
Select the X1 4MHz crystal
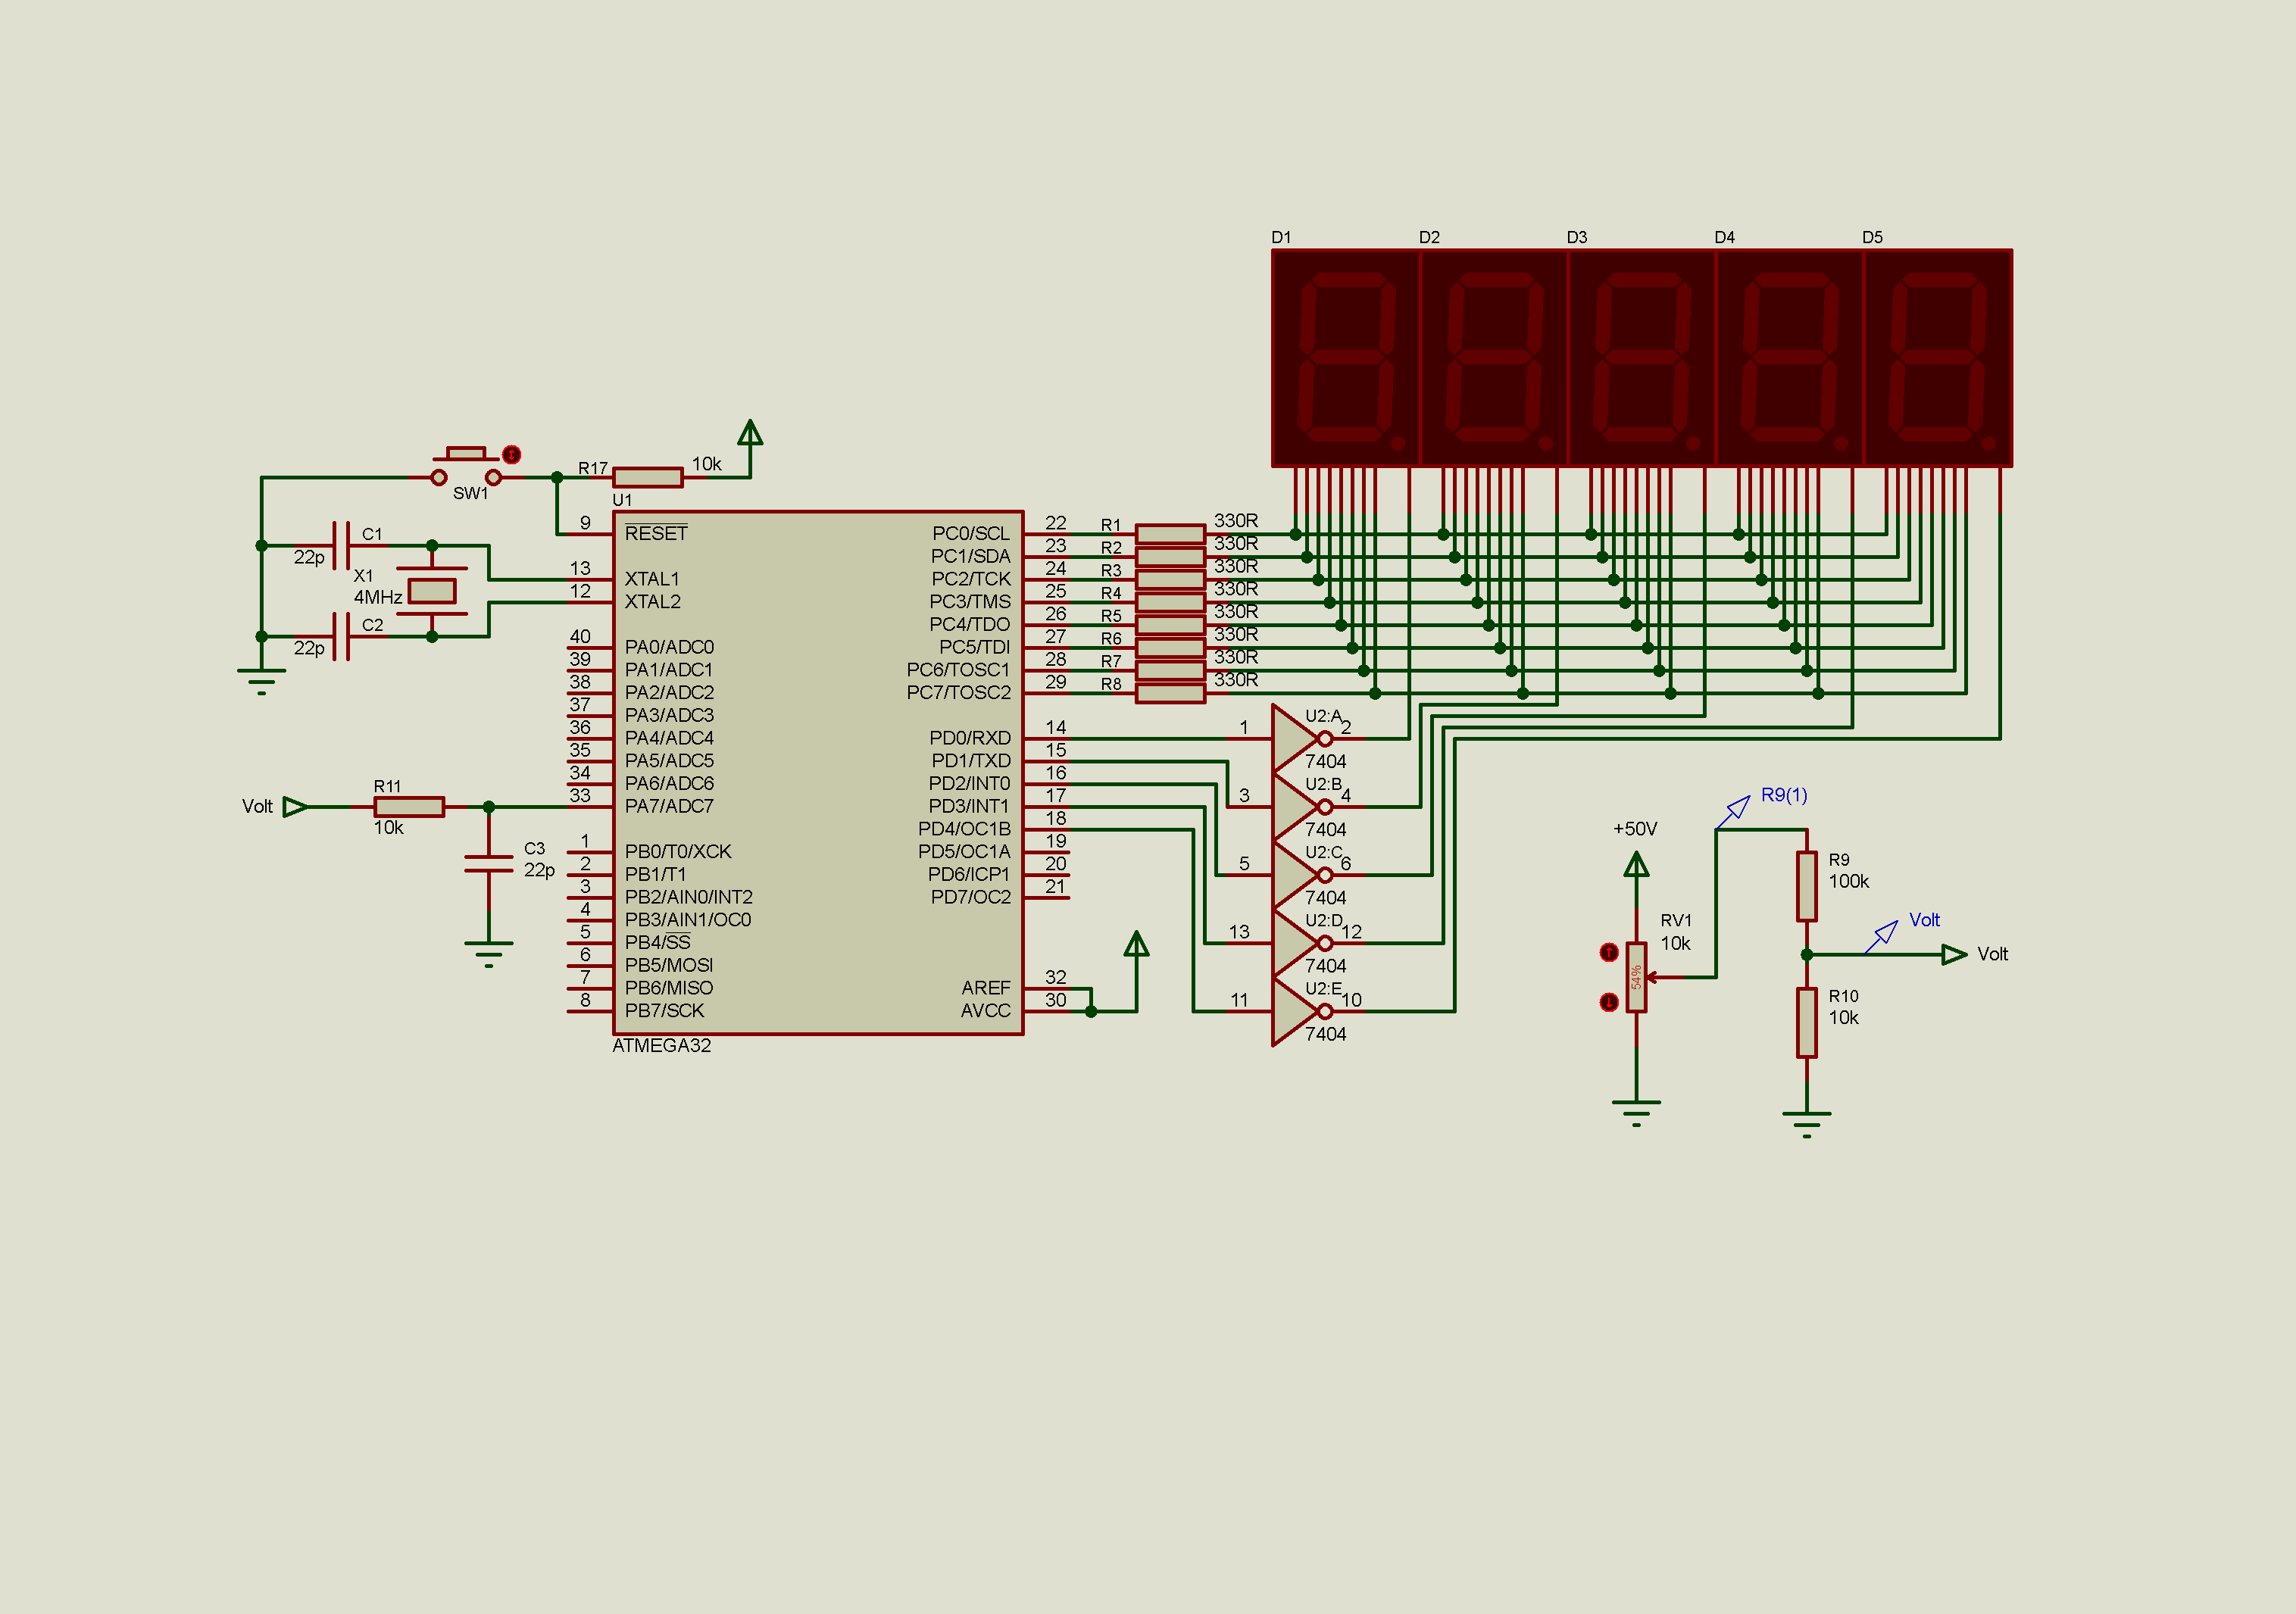[432, 591]
